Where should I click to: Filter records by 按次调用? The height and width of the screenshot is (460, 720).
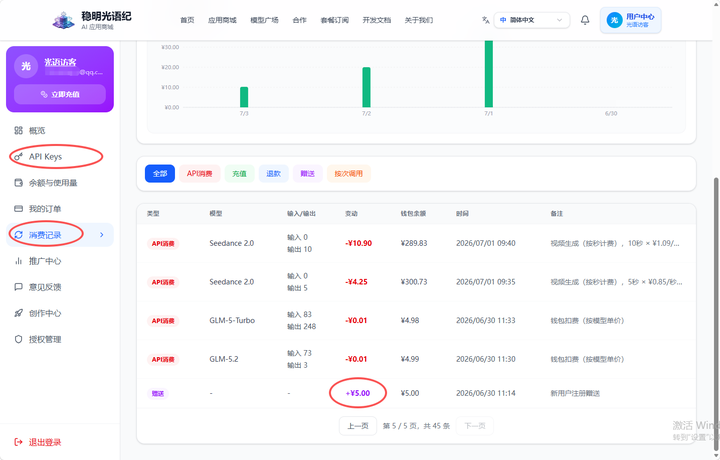click(349, 174)
